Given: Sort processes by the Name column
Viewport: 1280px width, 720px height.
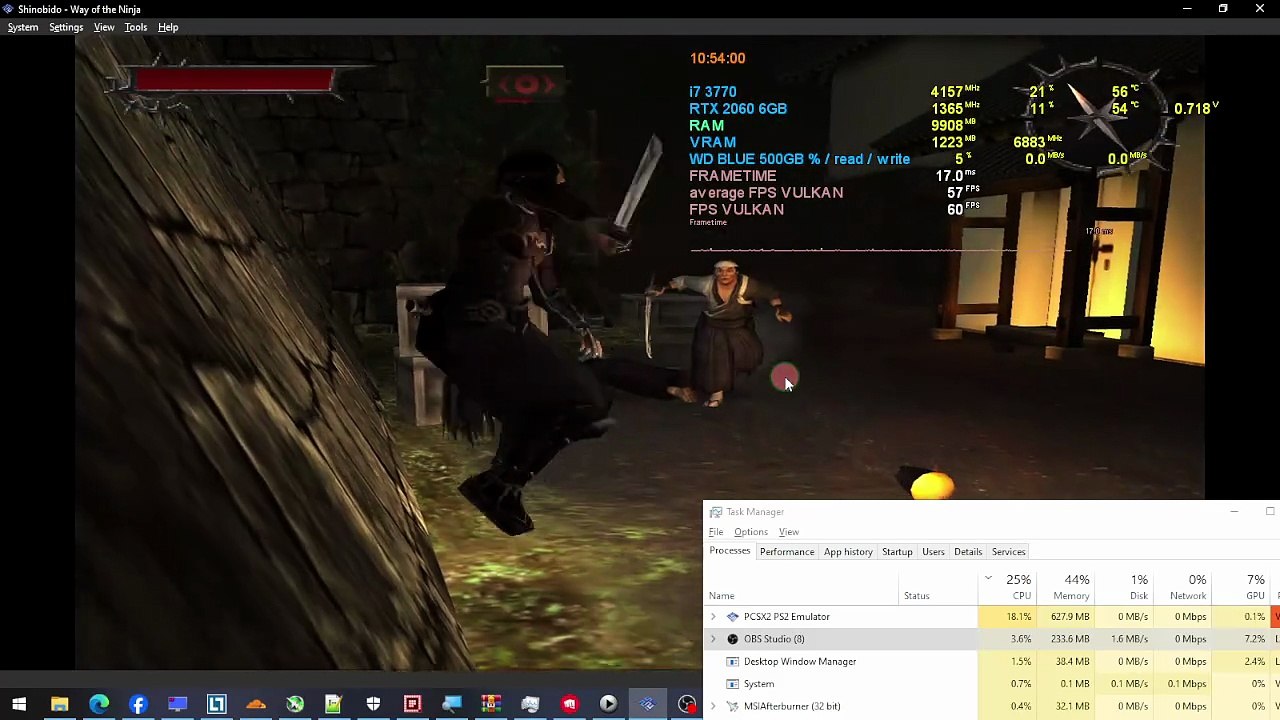Looking at the screenshot, I should [x=721, y=596].
